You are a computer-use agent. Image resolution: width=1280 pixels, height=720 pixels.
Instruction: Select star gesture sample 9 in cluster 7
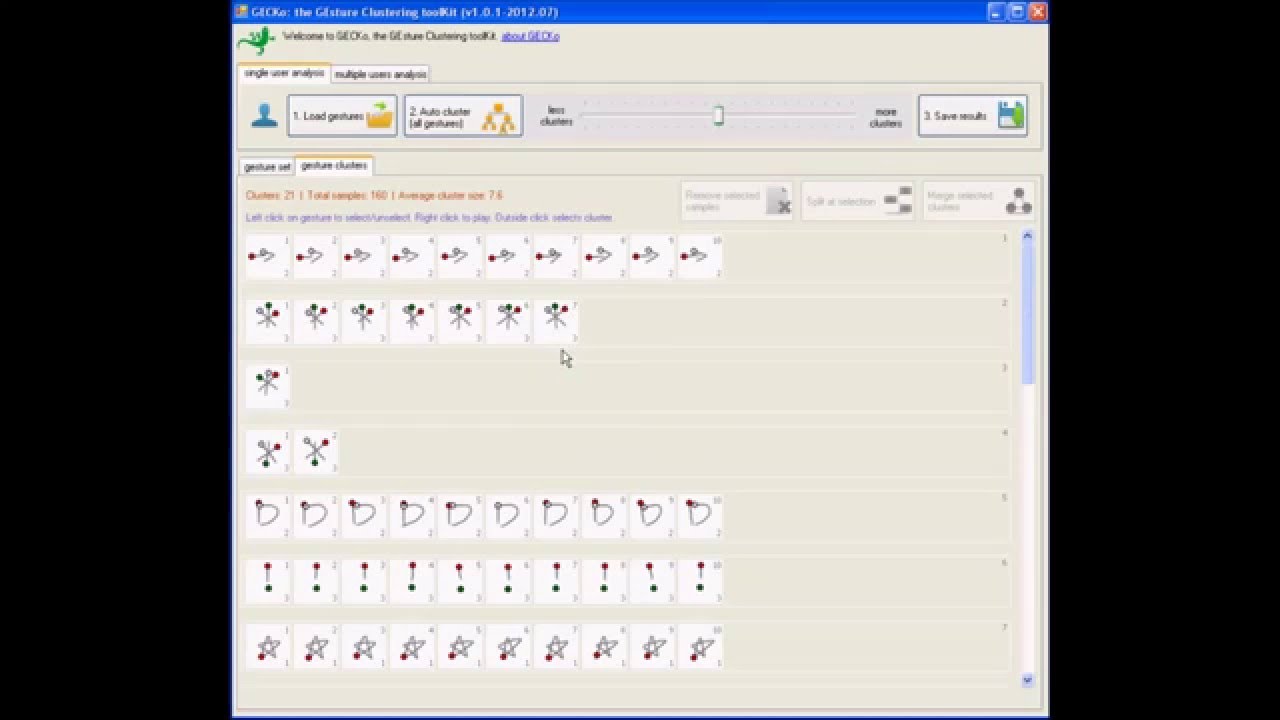(x=651, y=647)
